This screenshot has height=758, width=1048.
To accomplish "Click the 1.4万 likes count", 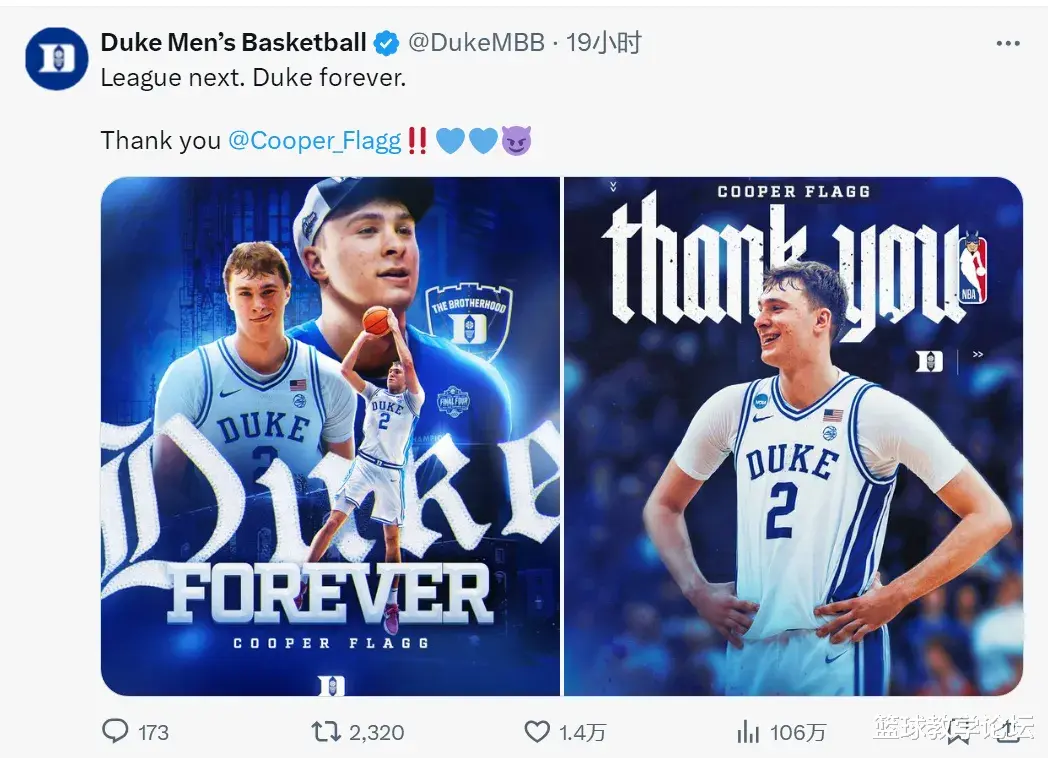I will 583,732.
